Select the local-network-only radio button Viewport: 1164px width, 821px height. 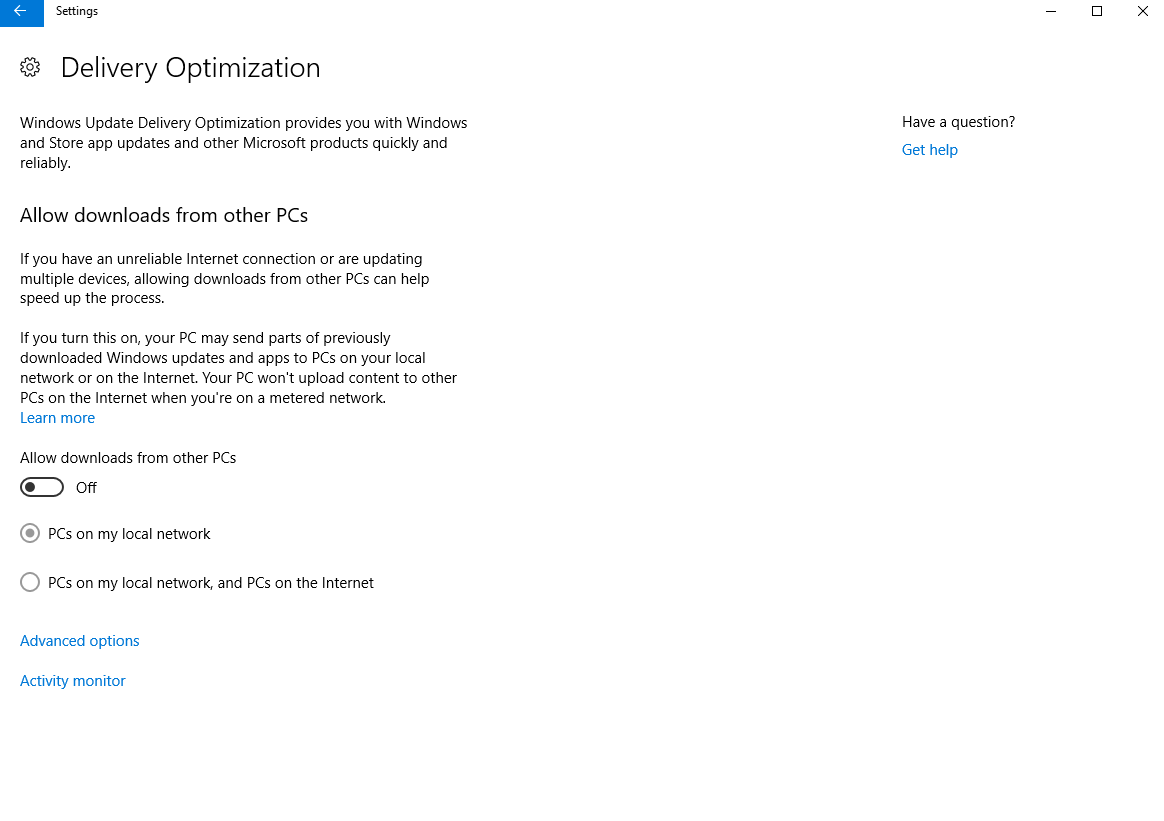point(30,534)
